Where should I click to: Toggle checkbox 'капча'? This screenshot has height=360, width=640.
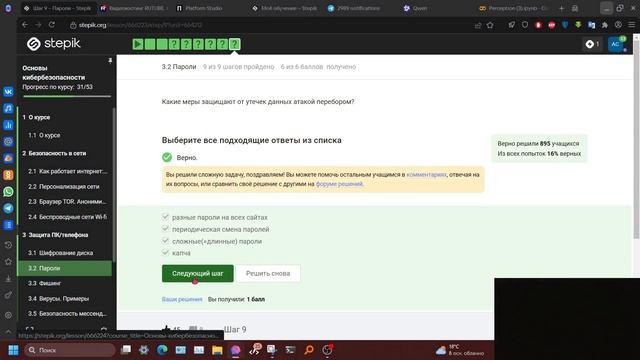point(165,253)
